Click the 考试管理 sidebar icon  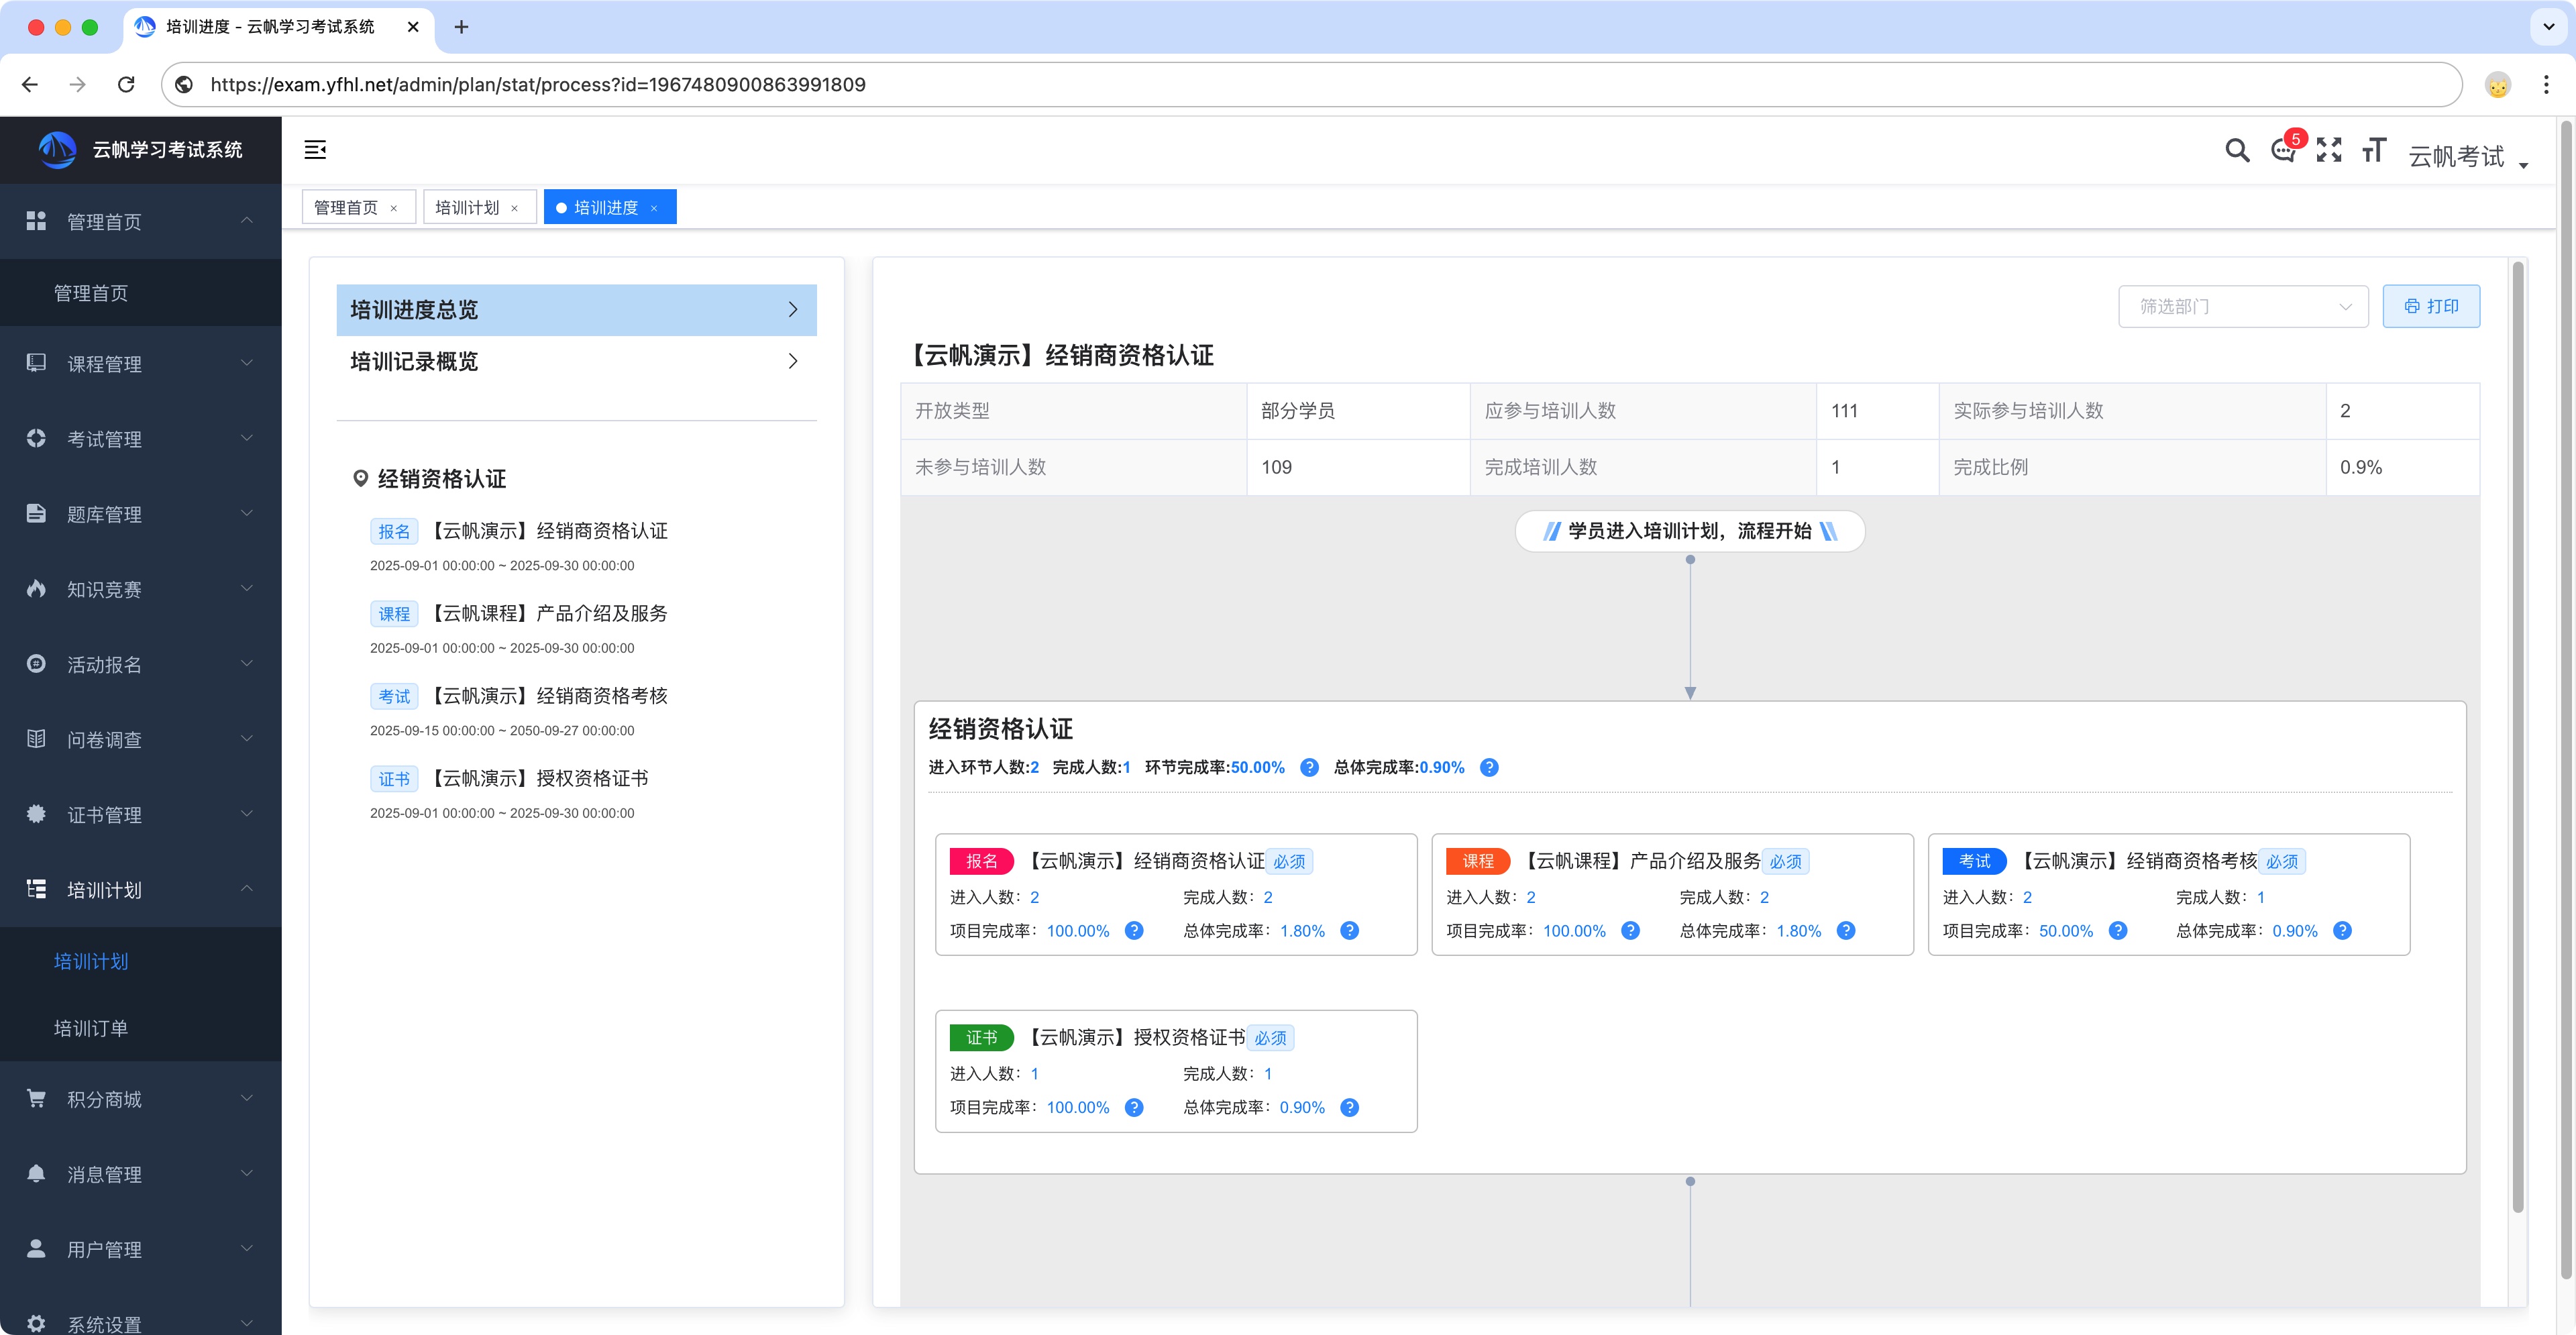pyautogui.click(x=36, y=438)
